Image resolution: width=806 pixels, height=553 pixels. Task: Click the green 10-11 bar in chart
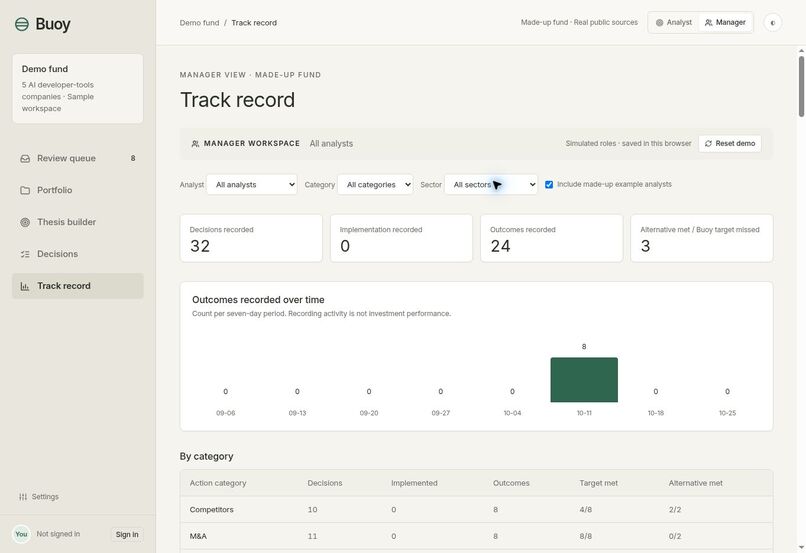[x=584, y=380]
